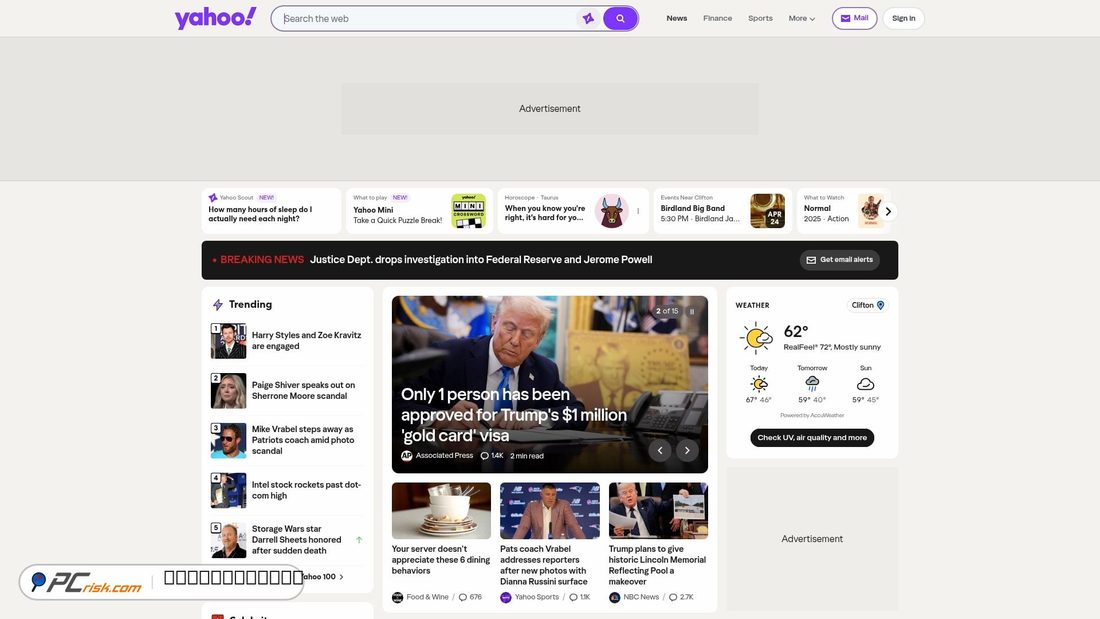Open the Birdland Big Band event thumbnail

pos(767,211)
